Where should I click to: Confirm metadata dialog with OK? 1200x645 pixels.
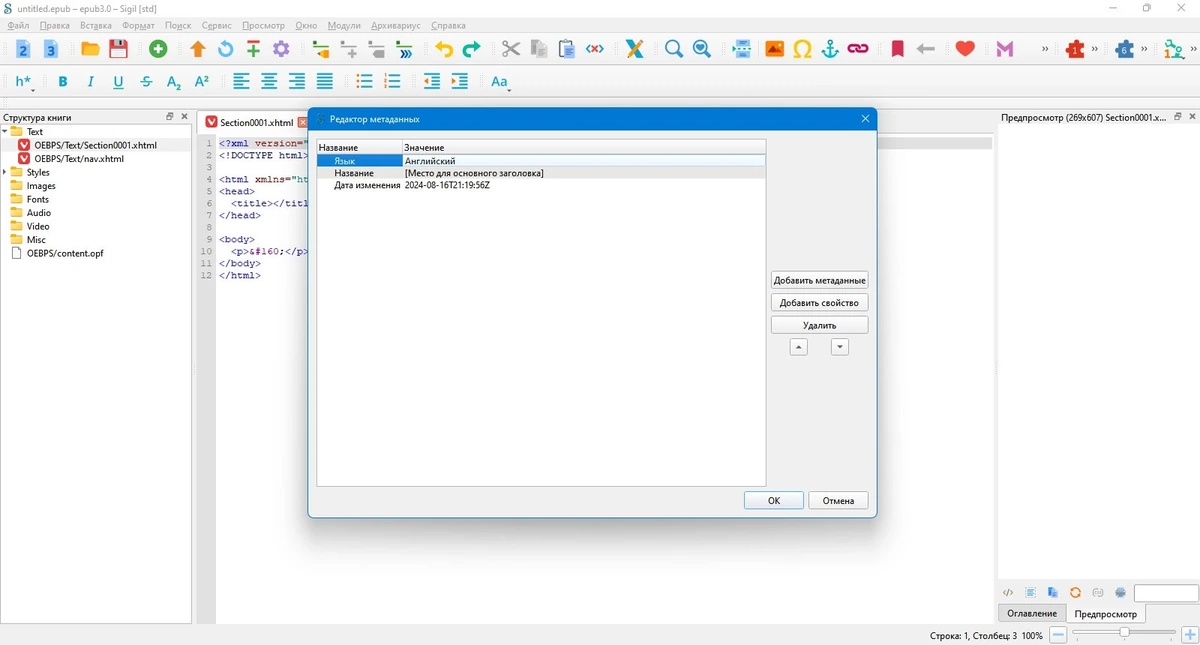pos(774,501)
